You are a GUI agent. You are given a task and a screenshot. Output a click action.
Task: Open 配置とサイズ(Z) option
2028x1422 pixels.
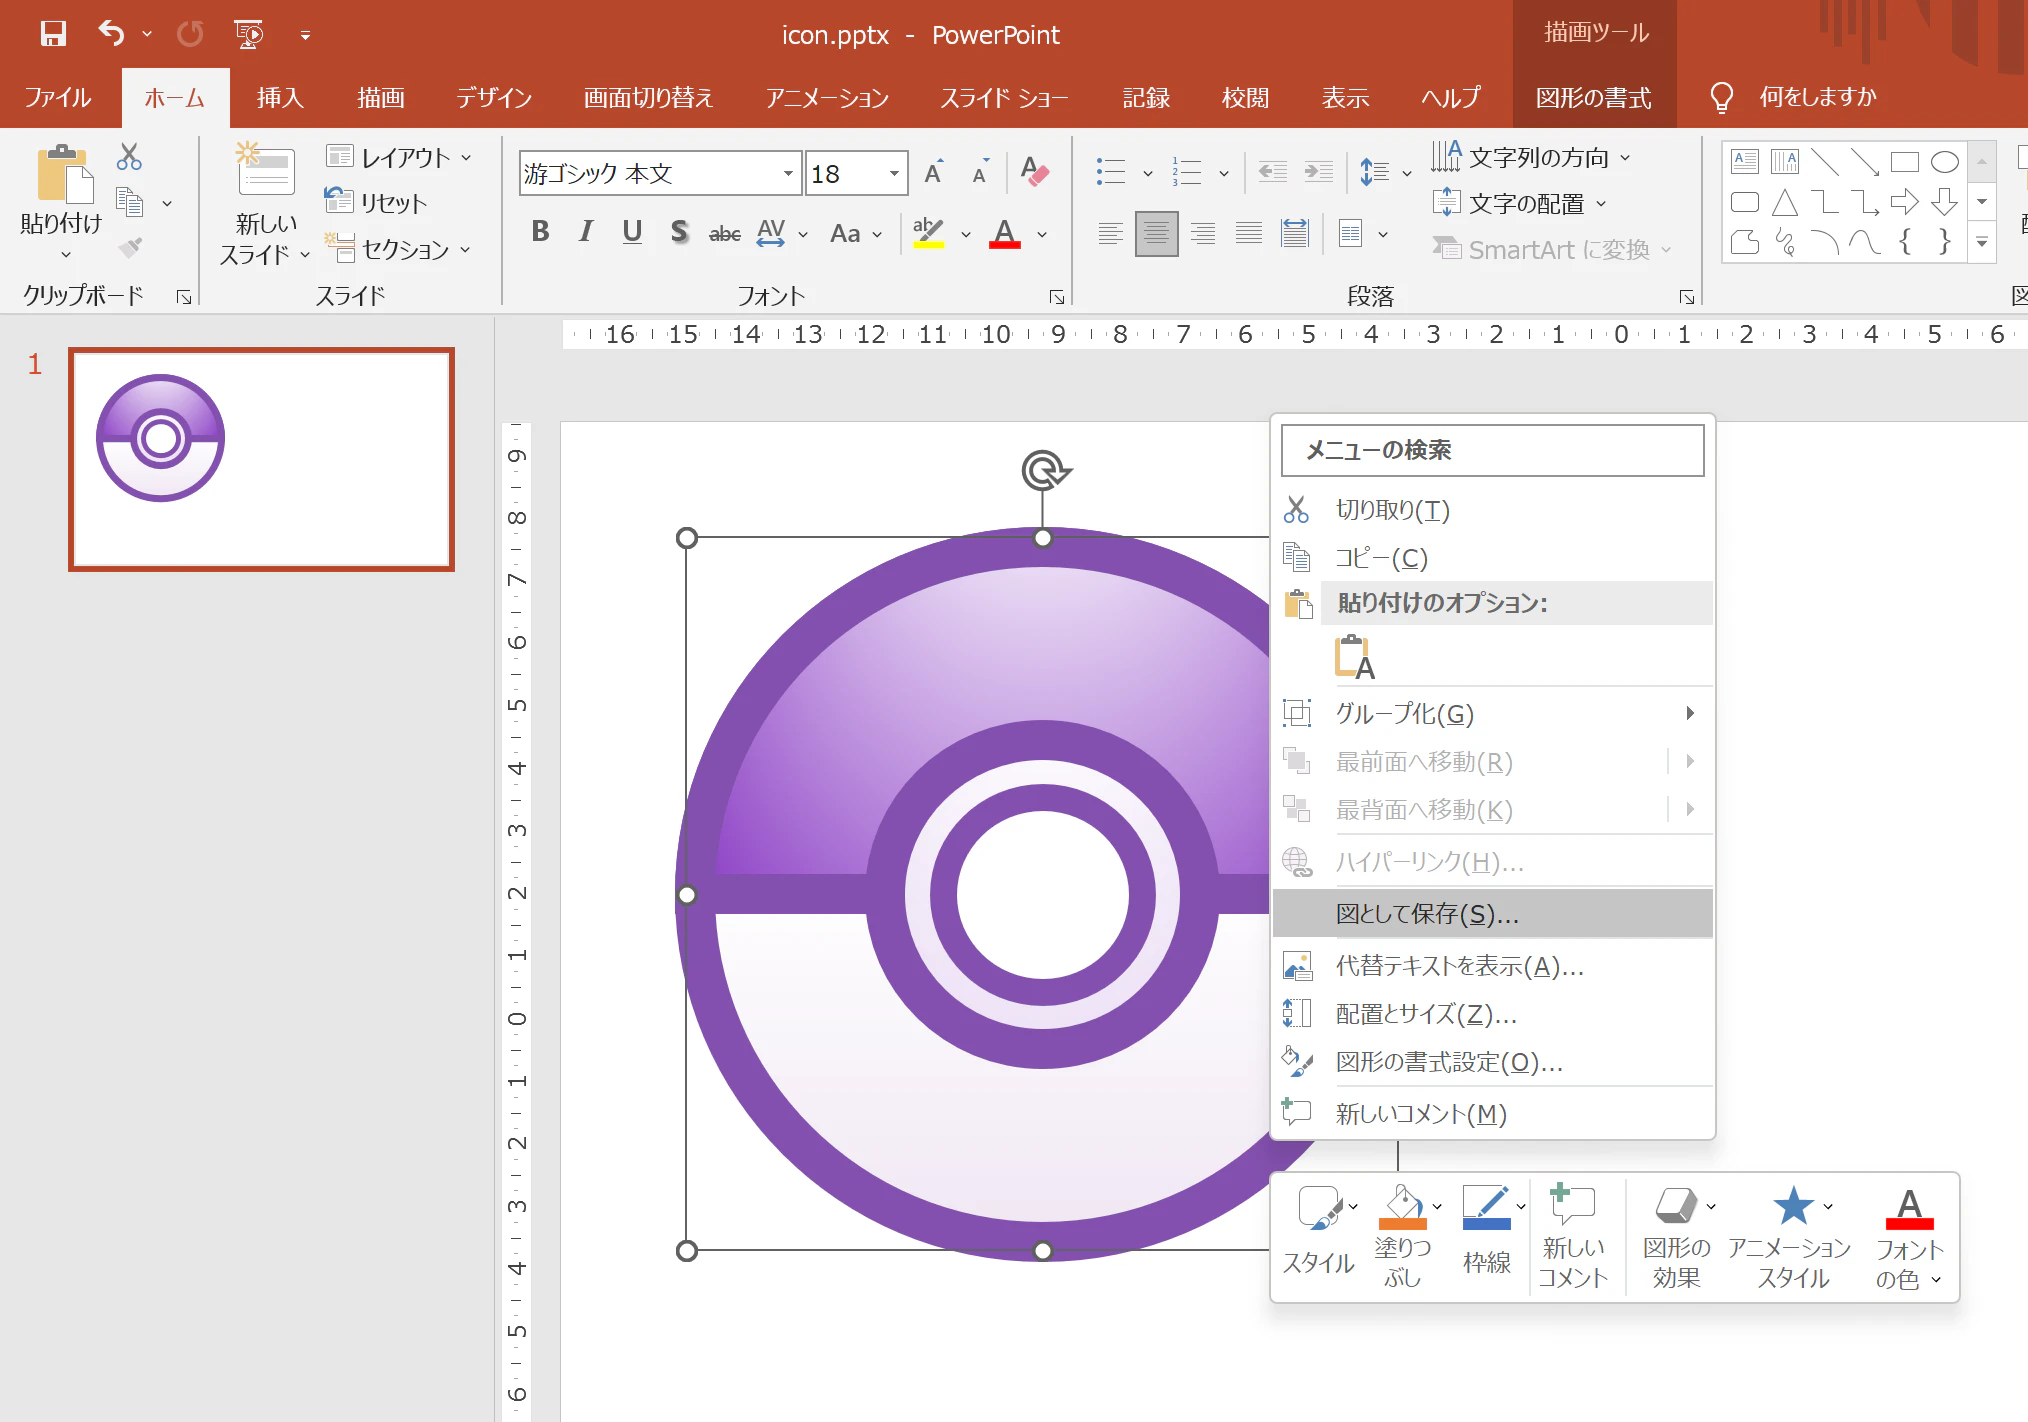click(1493, 1013)
